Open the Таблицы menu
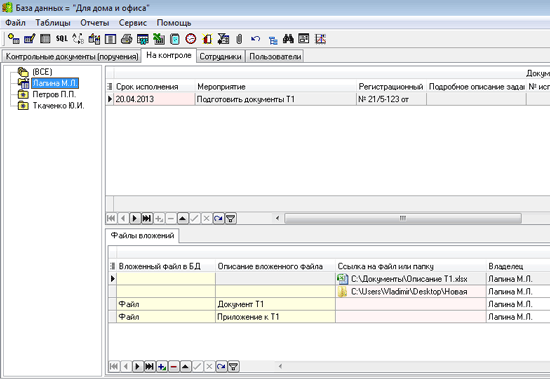Screen dimensions: 550x379 (x=53, y=23)
